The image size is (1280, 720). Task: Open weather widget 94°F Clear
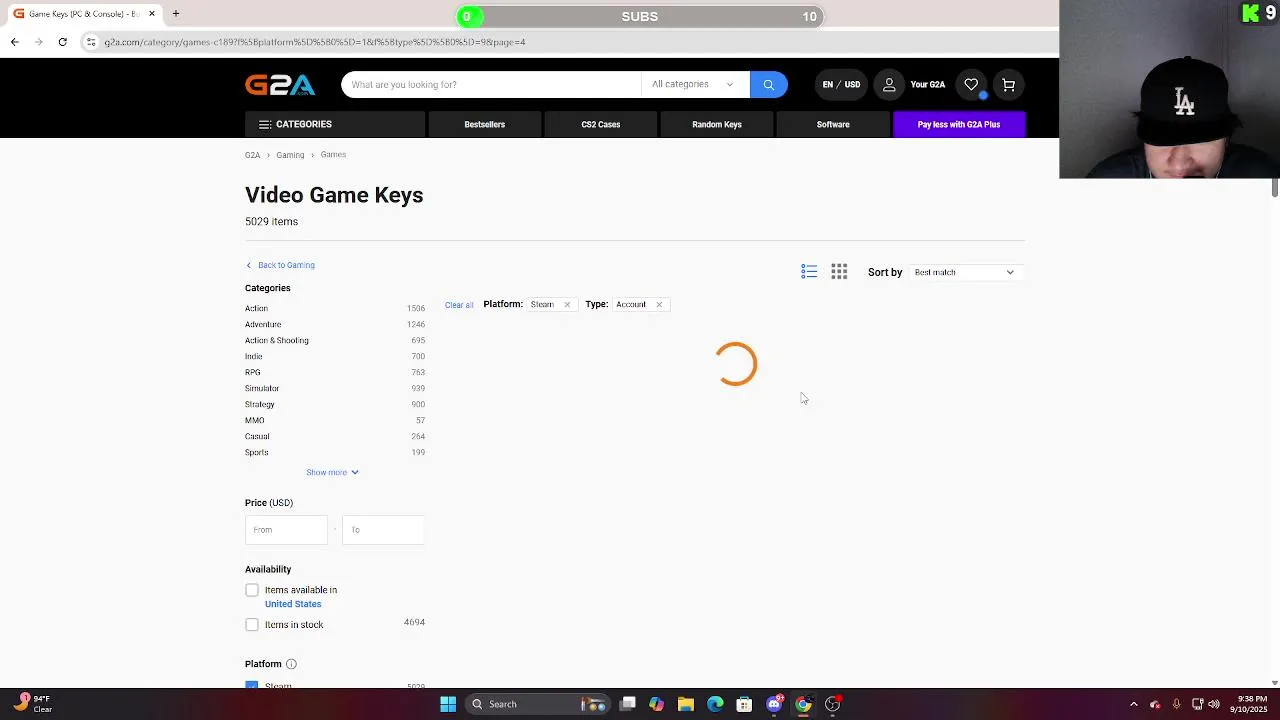[32, 704]
